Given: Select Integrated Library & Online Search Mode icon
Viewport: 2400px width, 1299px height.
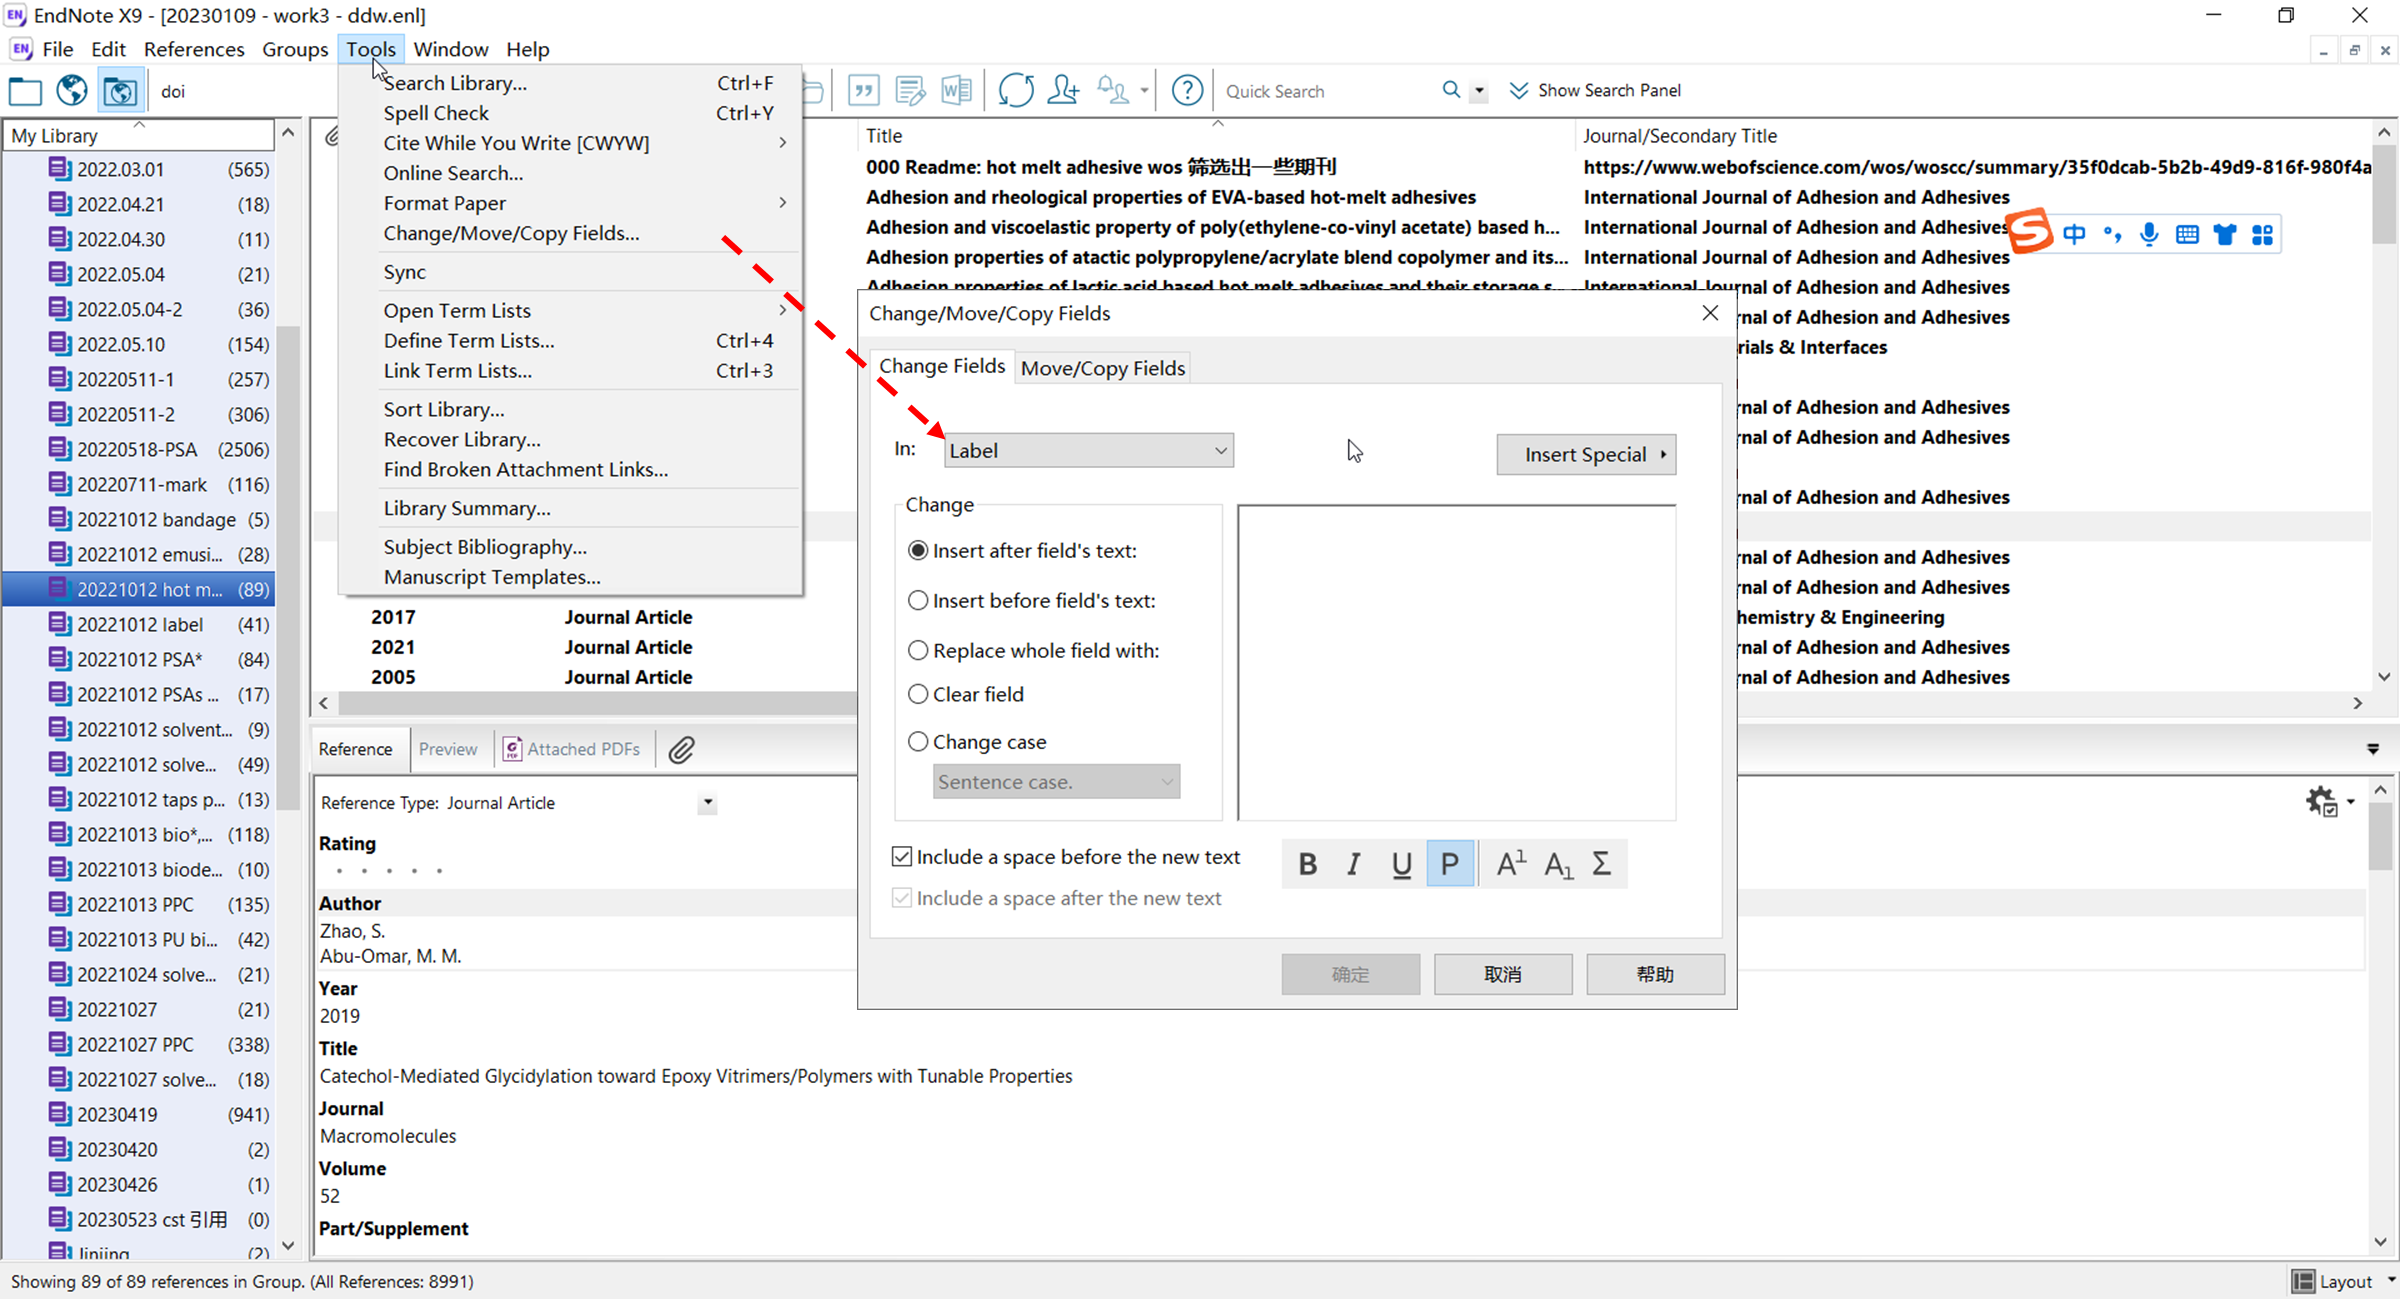Looking at the screenshot, I should pos(120,91).
